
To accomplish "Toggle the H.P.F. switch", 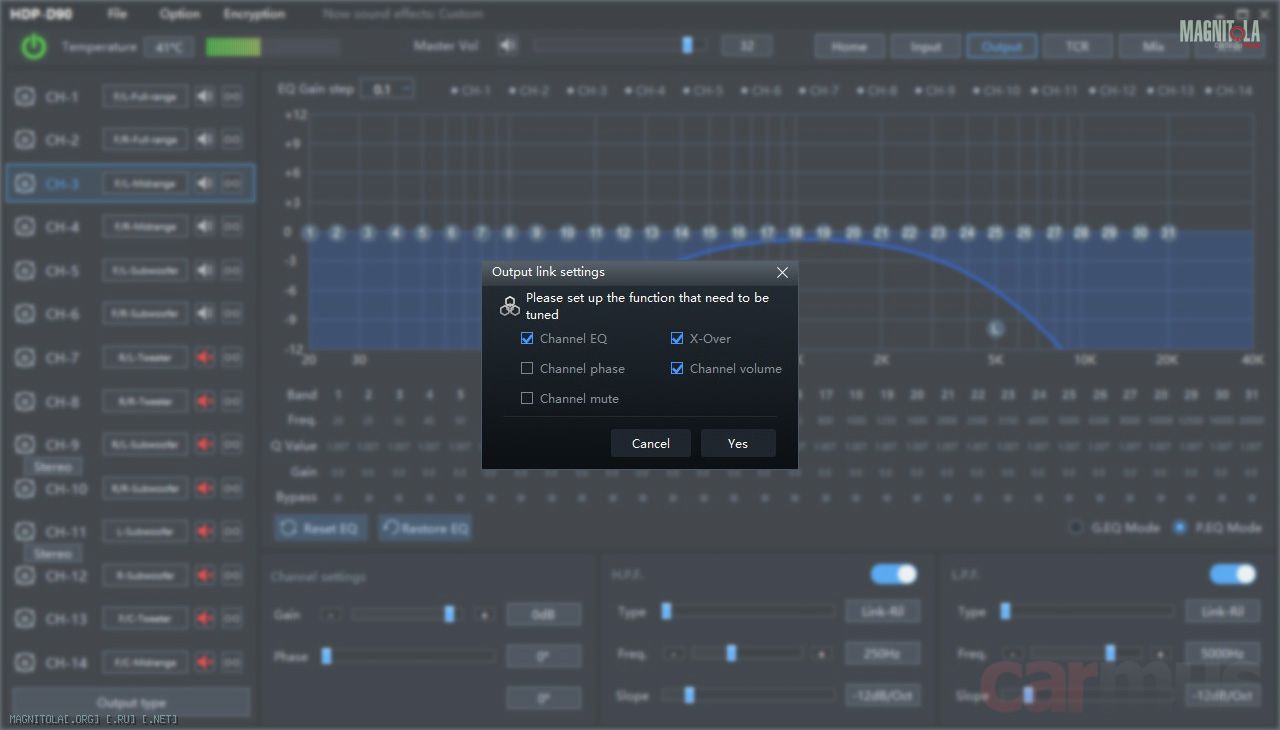I will (x=894, y=574).
